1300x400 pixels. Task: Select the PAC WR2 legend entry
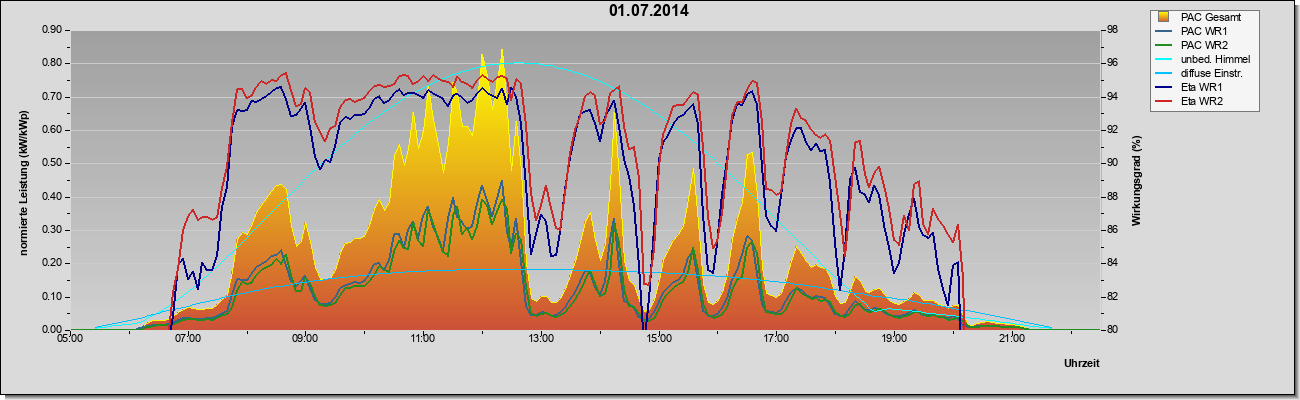point(1194,45)
